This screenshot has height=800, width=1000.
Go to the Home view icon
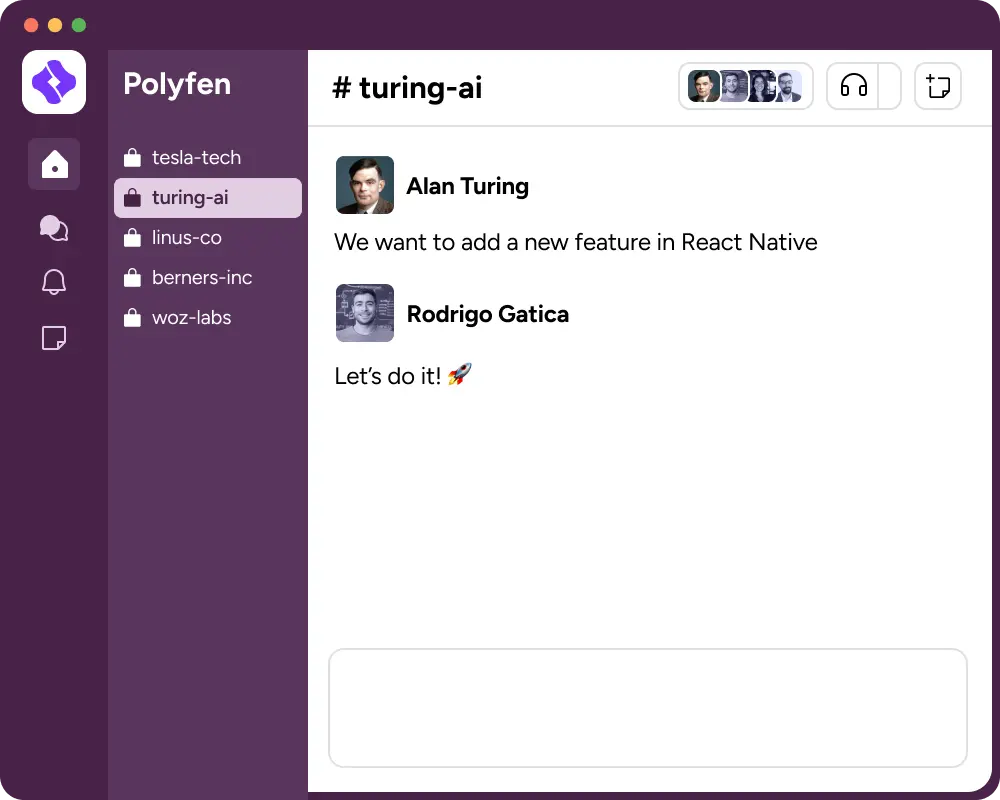click(54, 164)
